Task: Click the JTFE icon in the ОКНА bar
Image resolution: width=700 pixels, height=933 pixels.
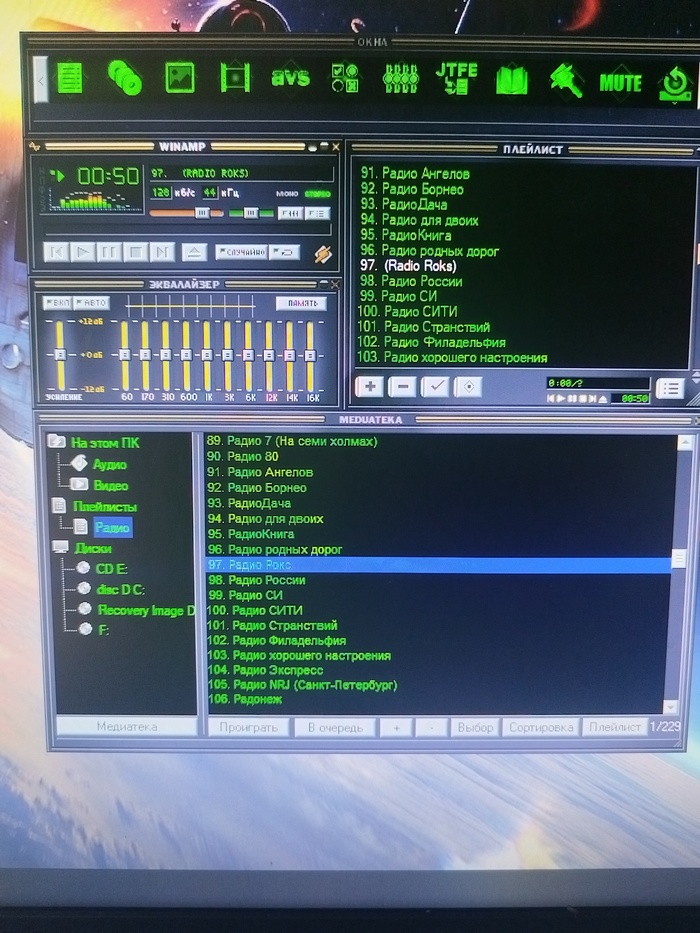Action: click(457, 78)
